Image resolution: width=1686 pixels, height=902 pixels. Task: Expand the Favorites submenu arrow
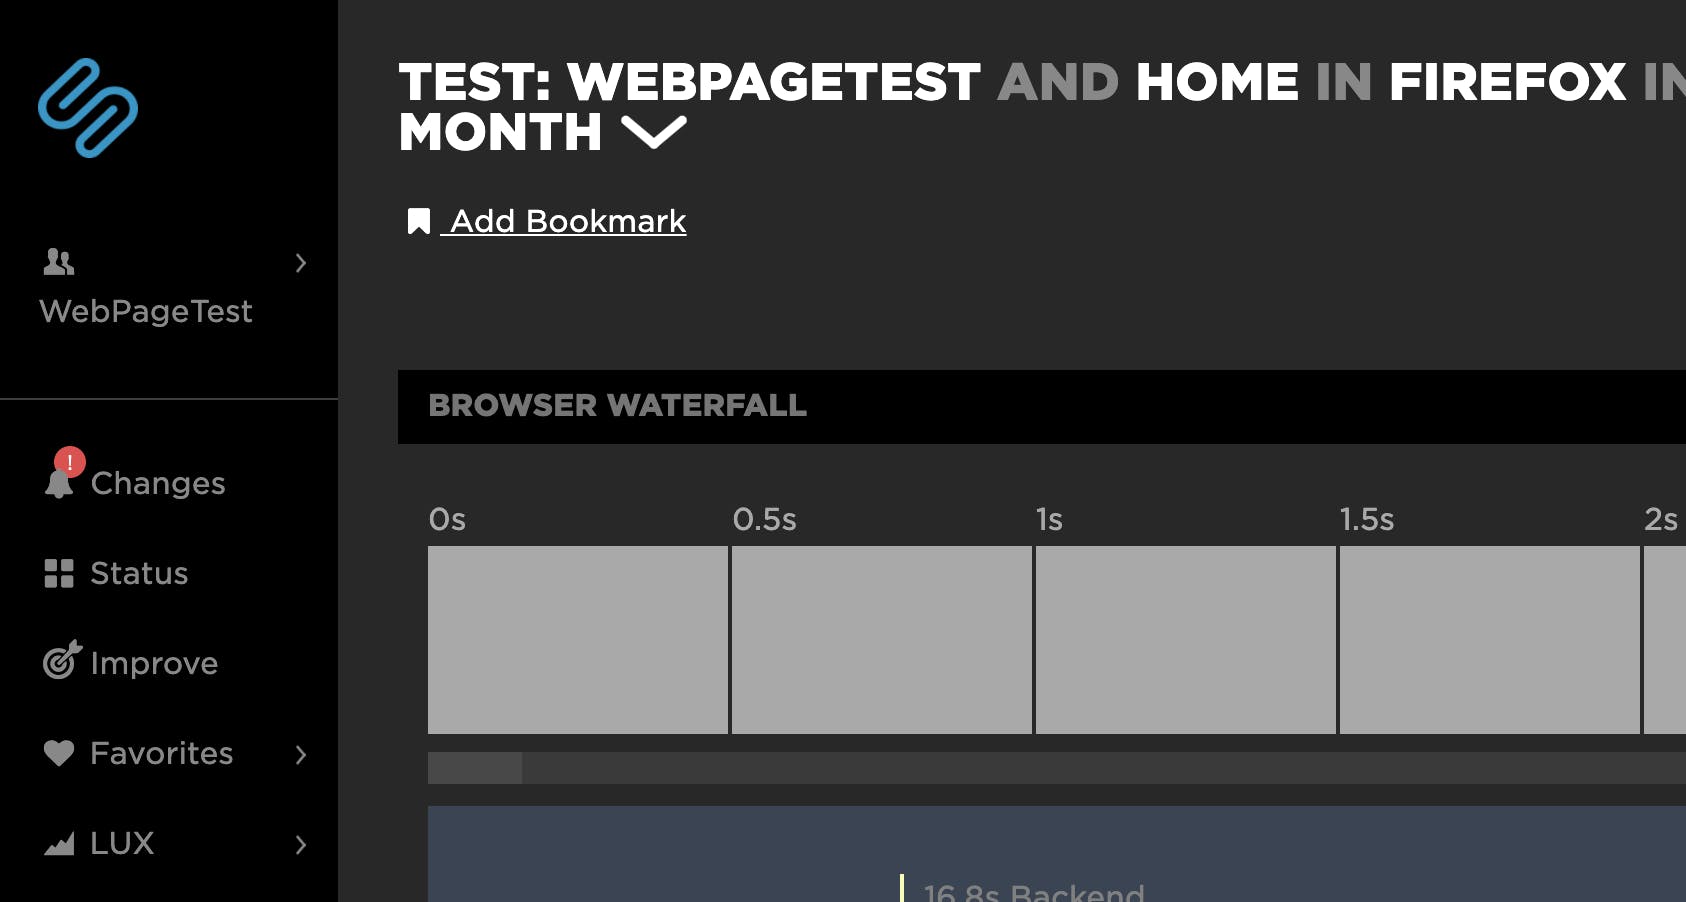(x=300, y=755)
